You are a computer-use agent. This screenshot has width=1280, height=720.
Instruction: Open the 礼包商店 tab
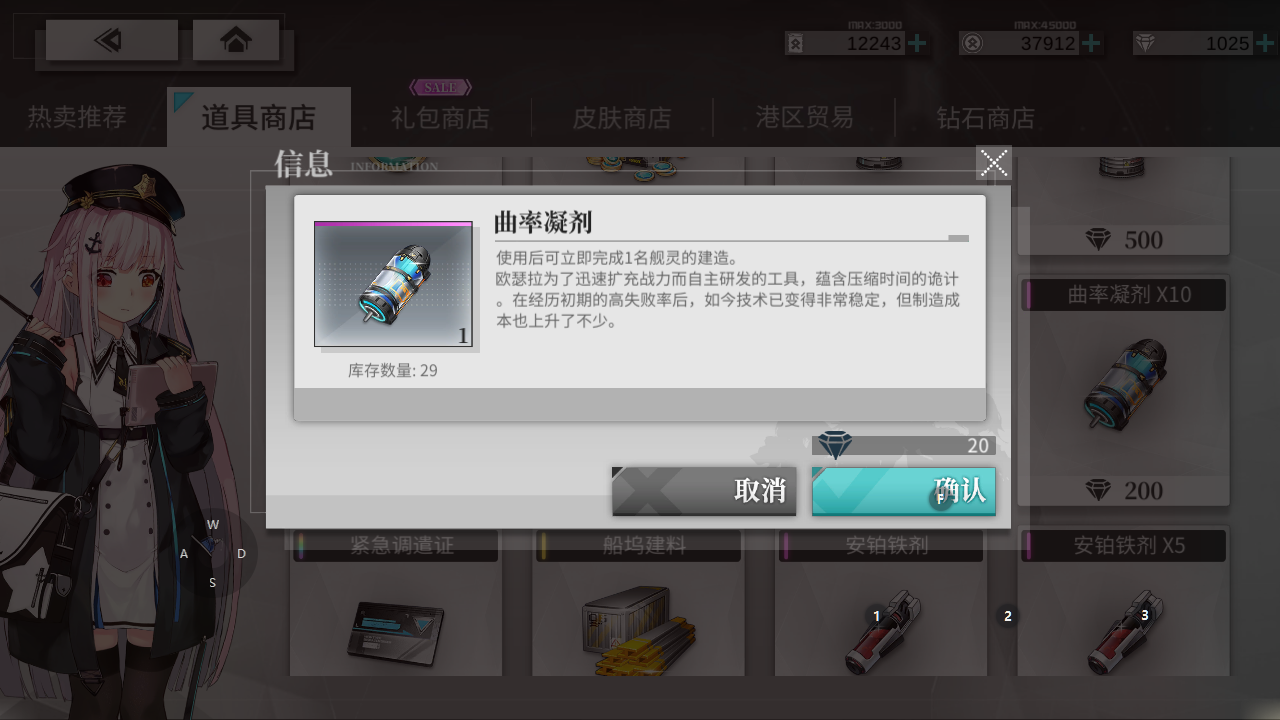click(441, 117)
